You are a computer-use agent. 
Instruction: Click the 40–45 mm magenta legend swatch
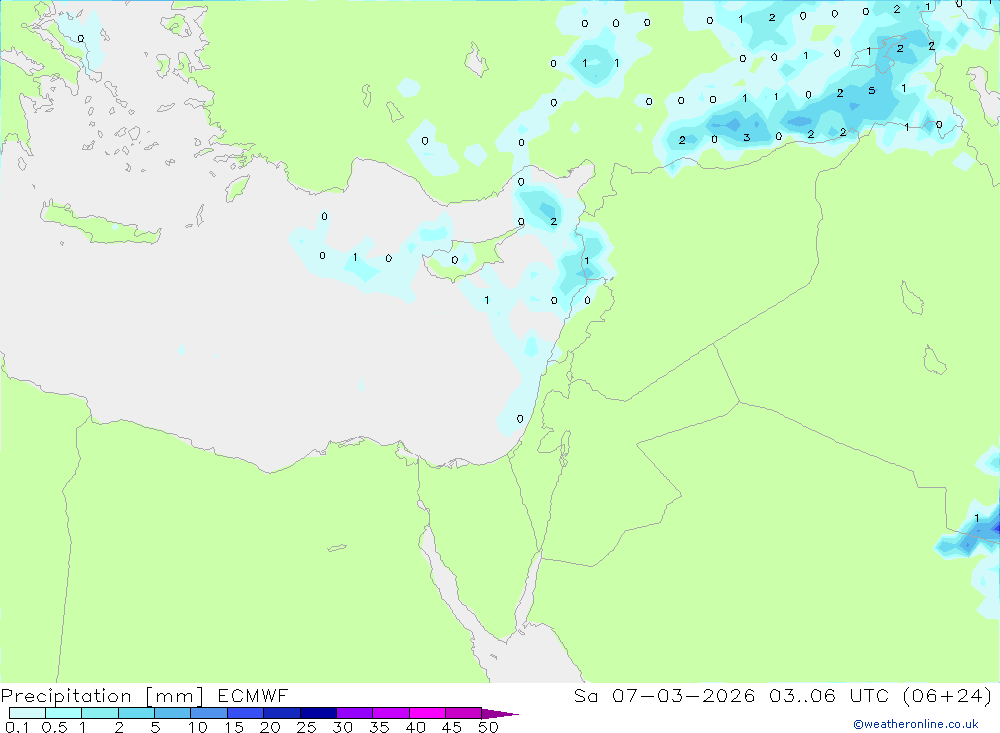(x=427, y=713)
